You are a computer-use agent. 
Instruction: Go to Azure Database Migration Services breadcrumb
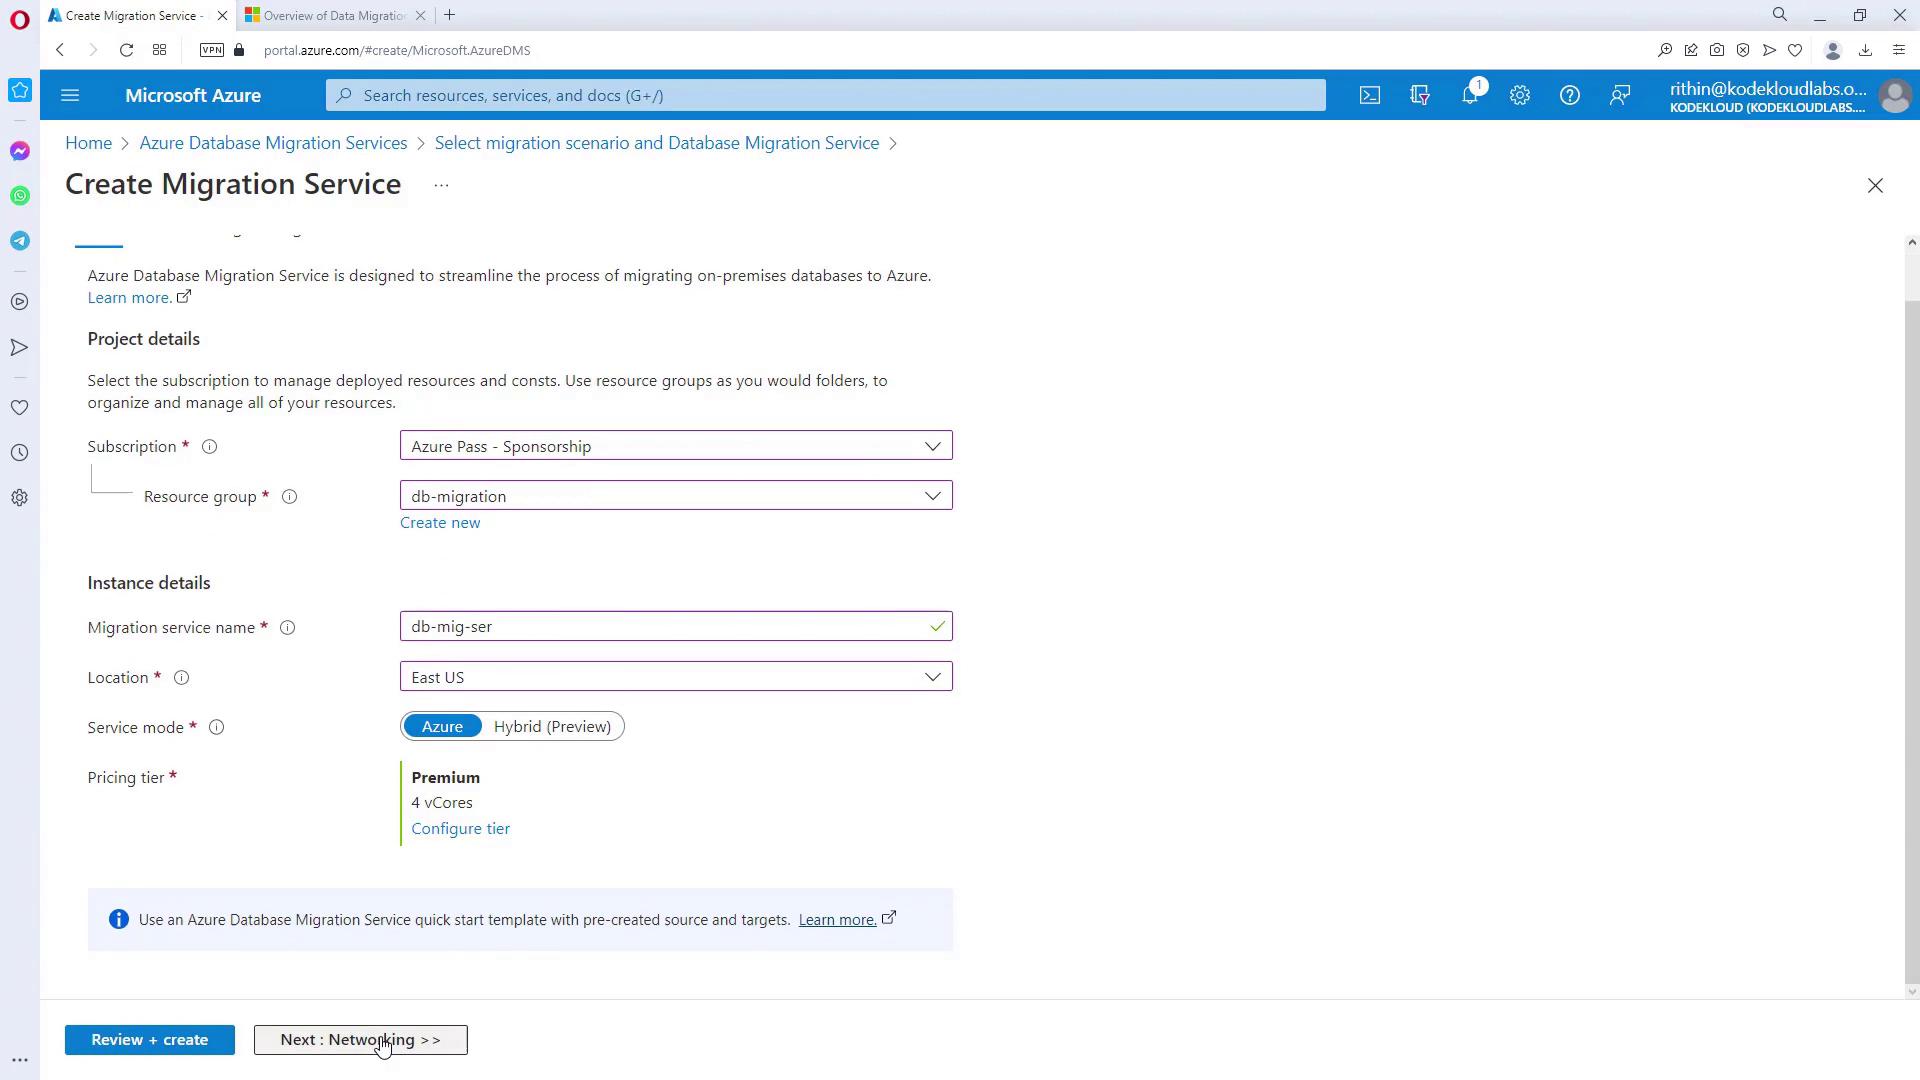[x=273, y=143]
